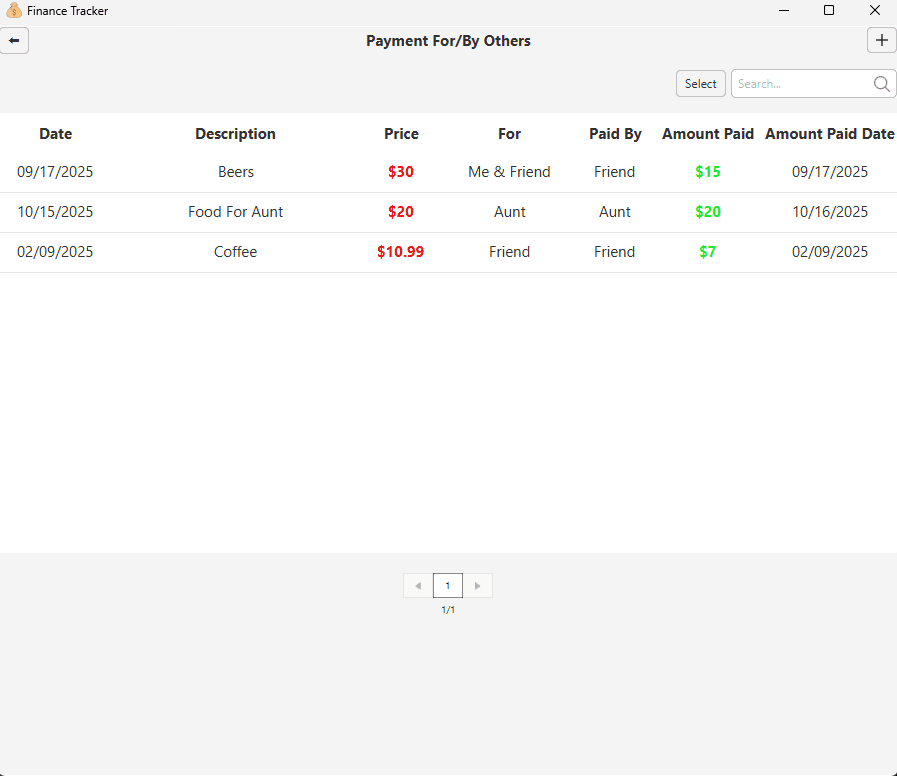Click the search magnifier icon
897x776 pixels.
tap(881, 84)
